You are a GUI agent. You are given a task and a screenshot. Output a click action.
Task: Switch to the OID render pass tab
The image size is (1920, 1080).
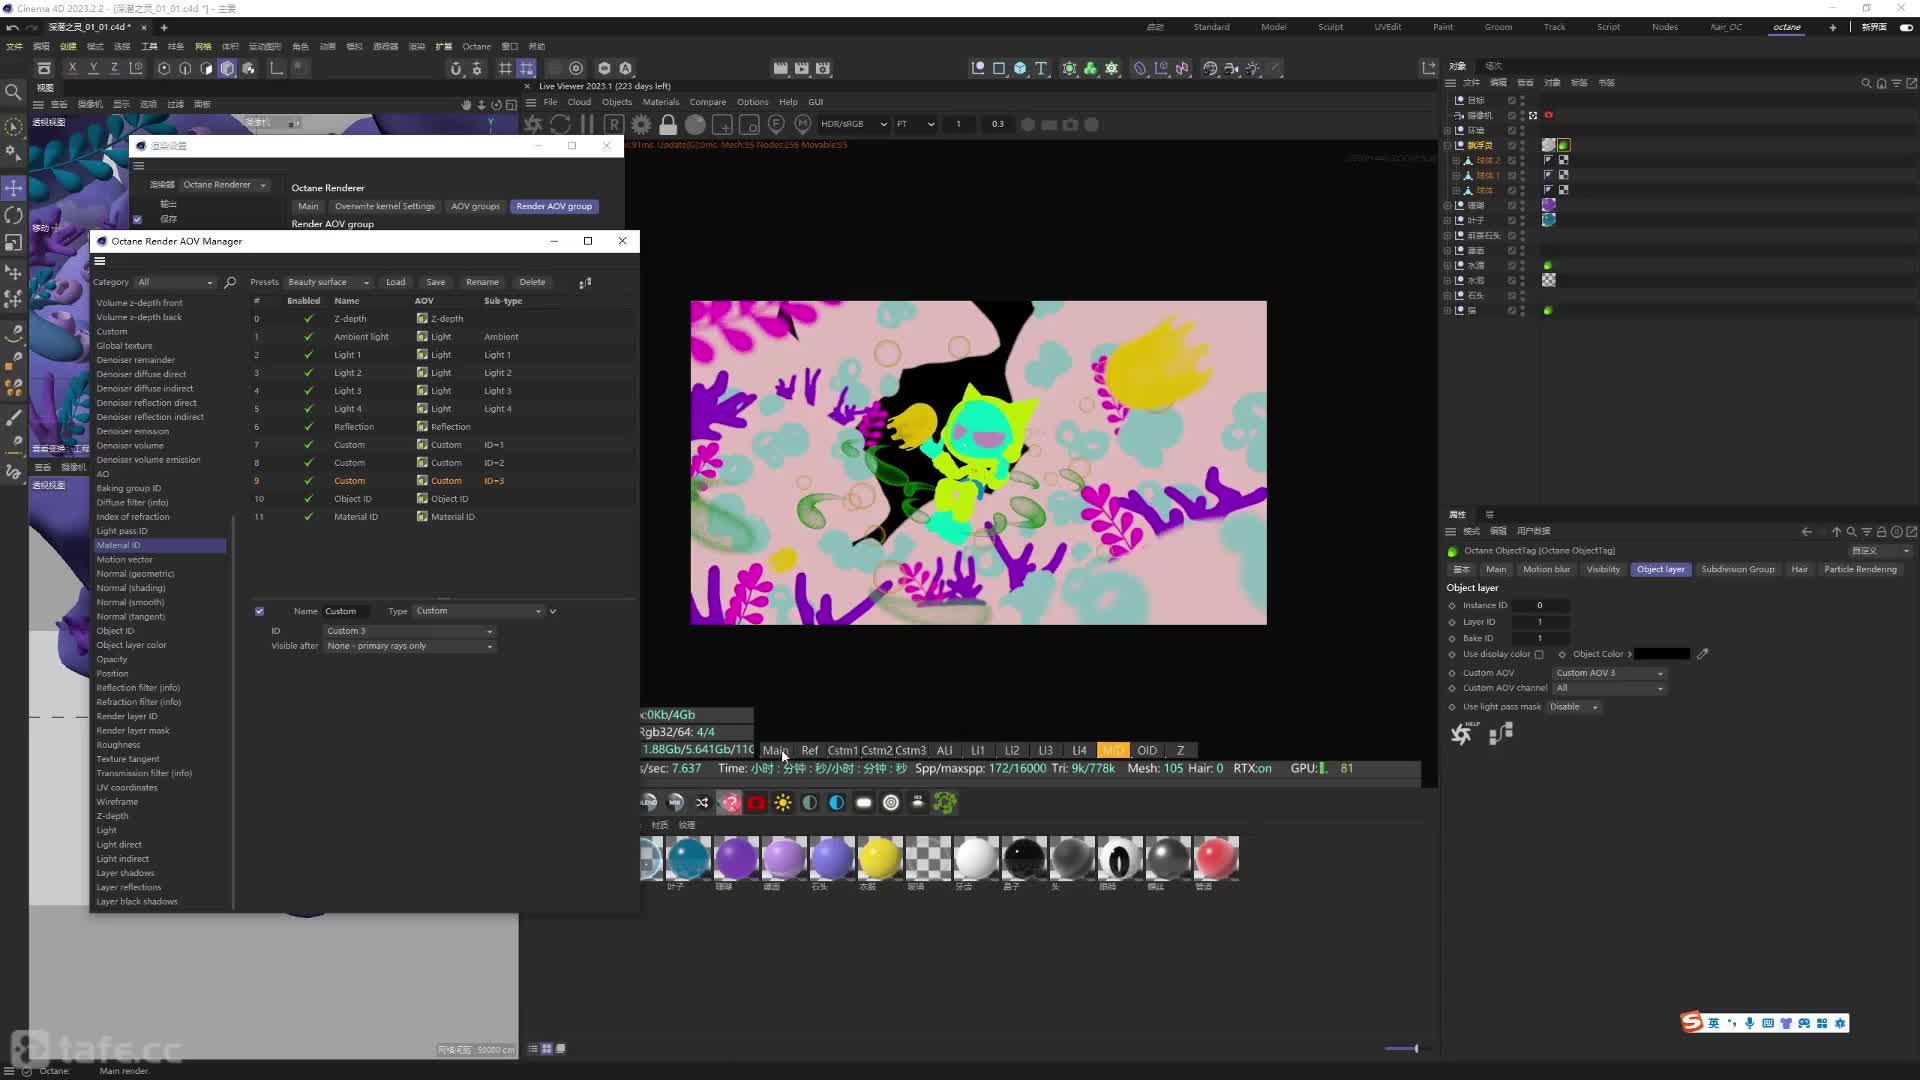pyautogui.click(x=1147, y=750)
